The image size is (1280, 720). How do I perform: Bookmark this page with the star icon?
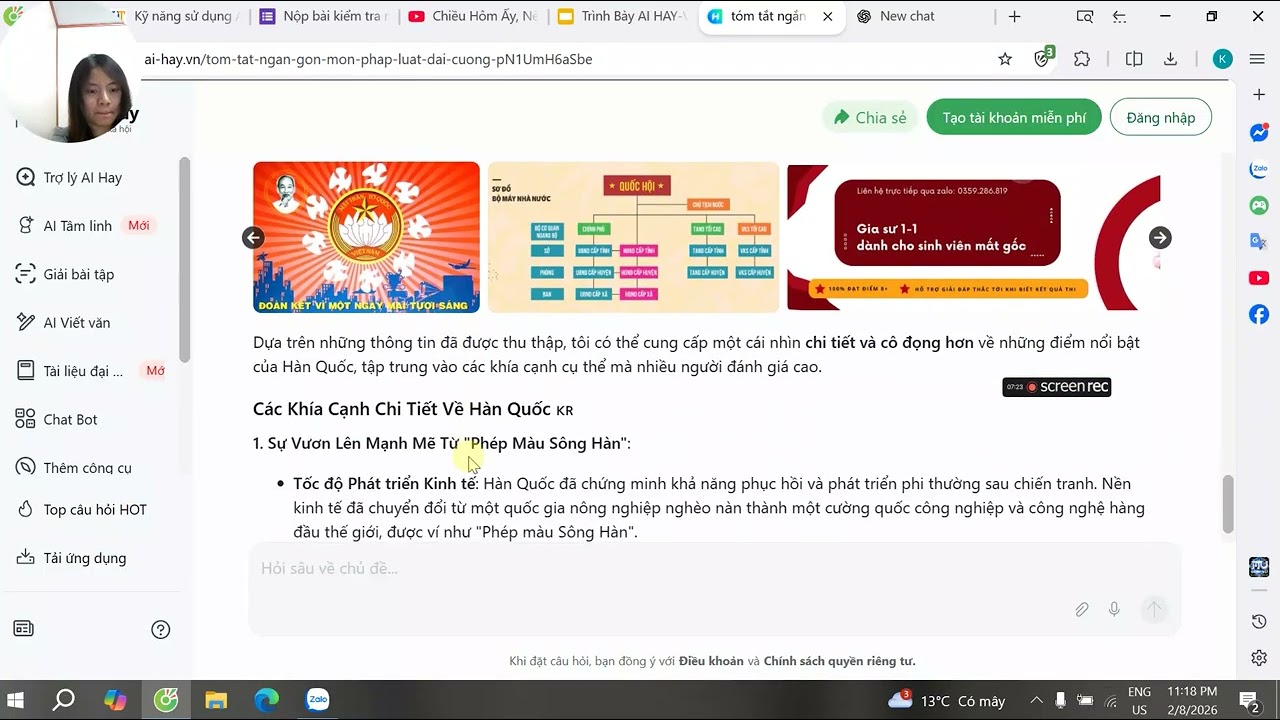tap(1005, 59)
